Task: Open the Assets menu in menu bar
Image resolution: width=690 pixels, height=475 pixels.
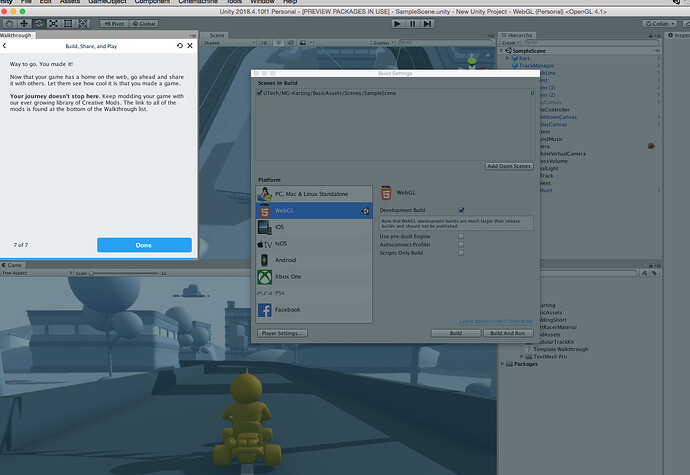Action: [x=70, y=2]
